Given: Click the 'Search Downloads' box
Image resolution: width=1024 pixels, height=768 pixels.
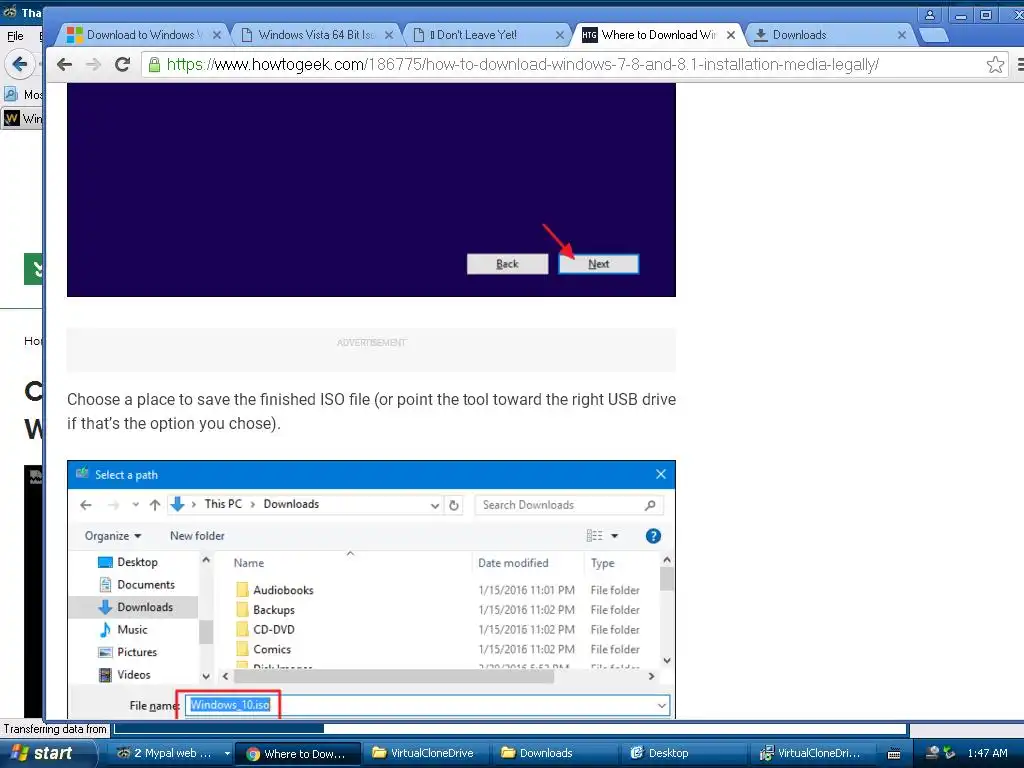Looking at the screenshot, I should coord(569,505).
